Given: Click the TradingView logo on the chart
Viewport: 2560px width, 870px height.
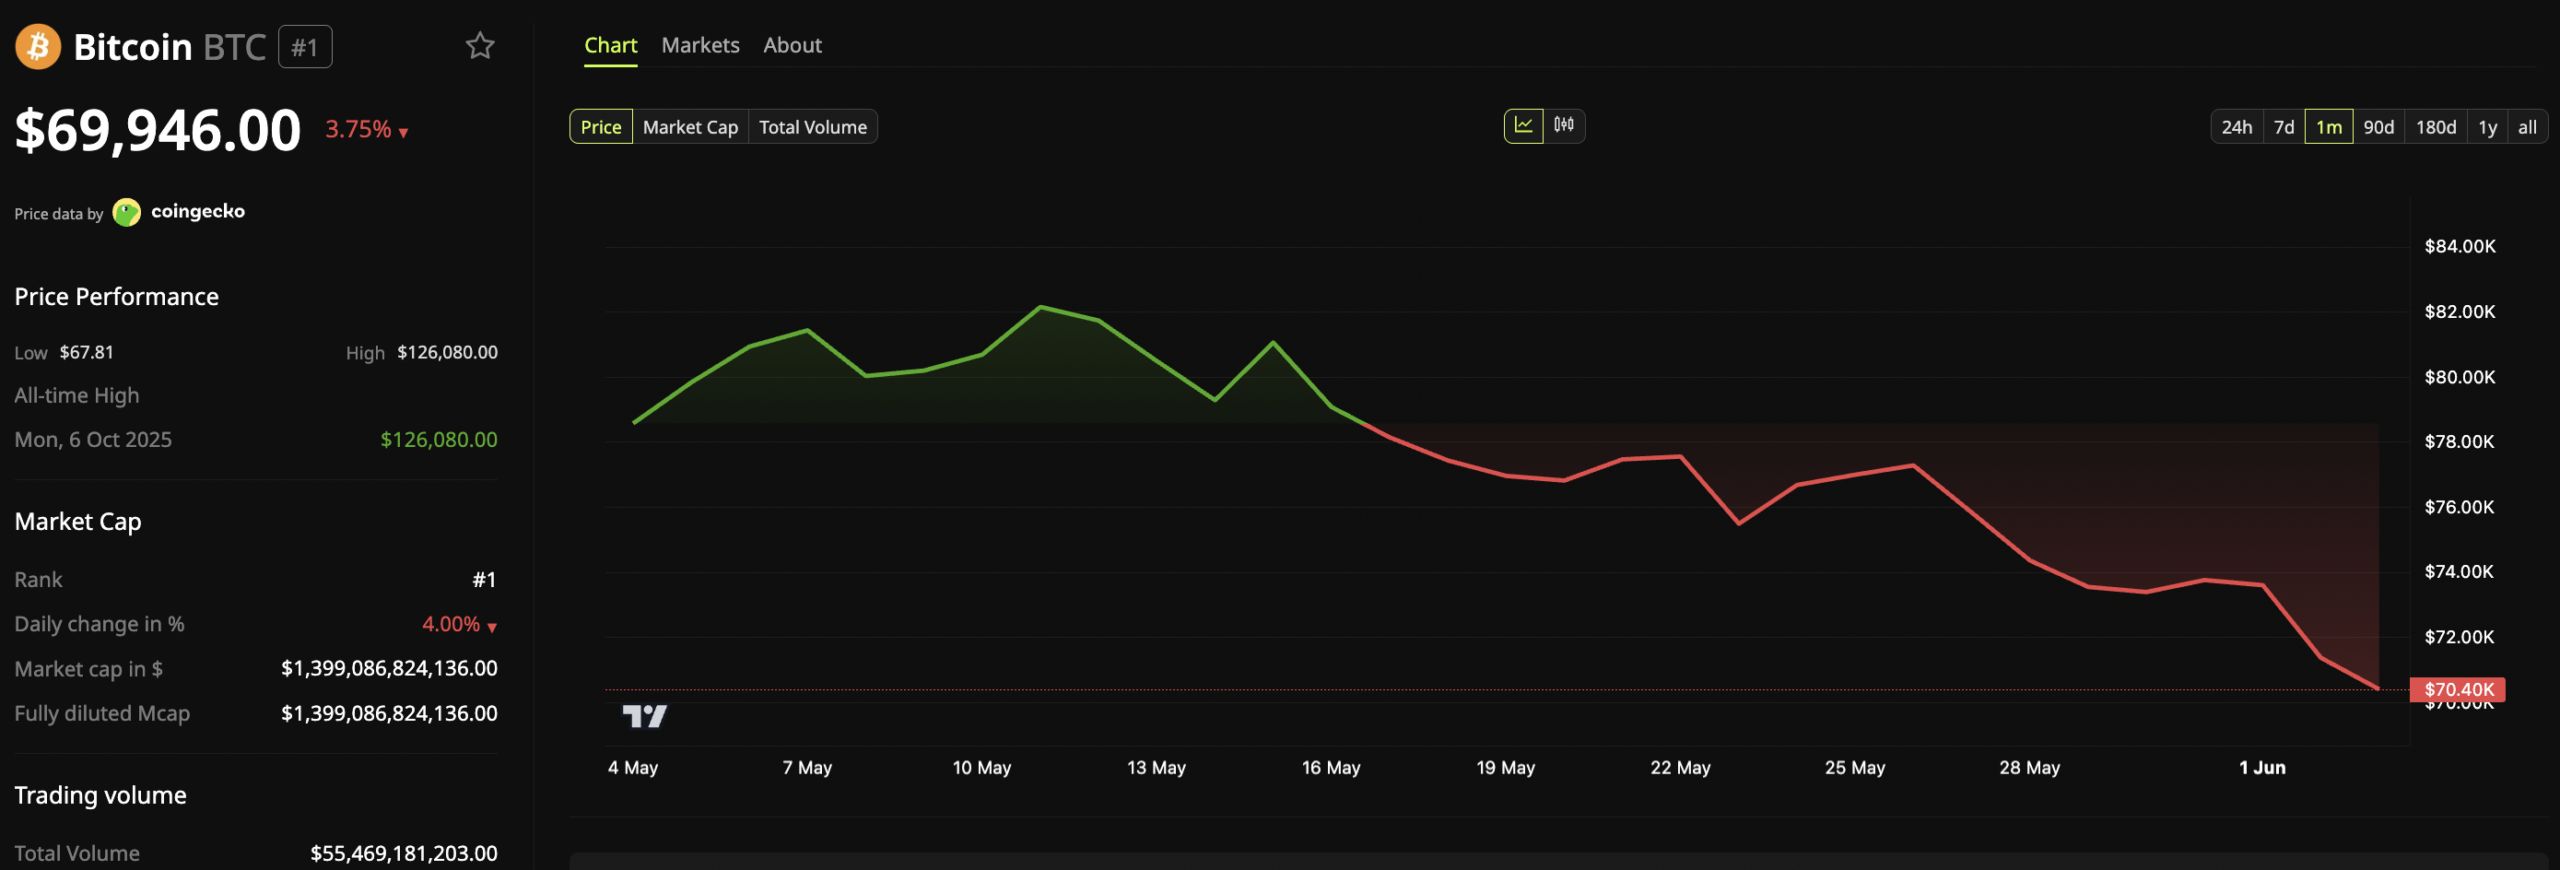Looking at the screenshot, I should pos(644,716).
